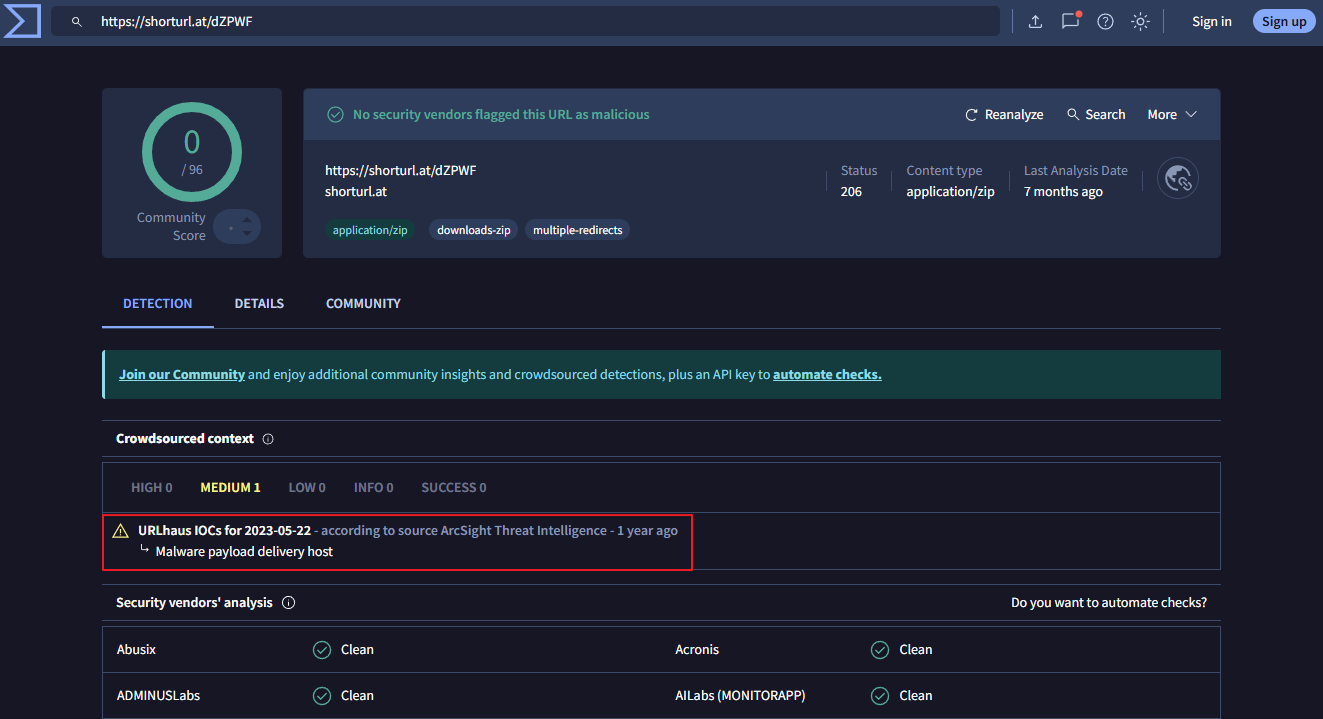Open the Join our Community link
1323x719 pixels.
182,374
